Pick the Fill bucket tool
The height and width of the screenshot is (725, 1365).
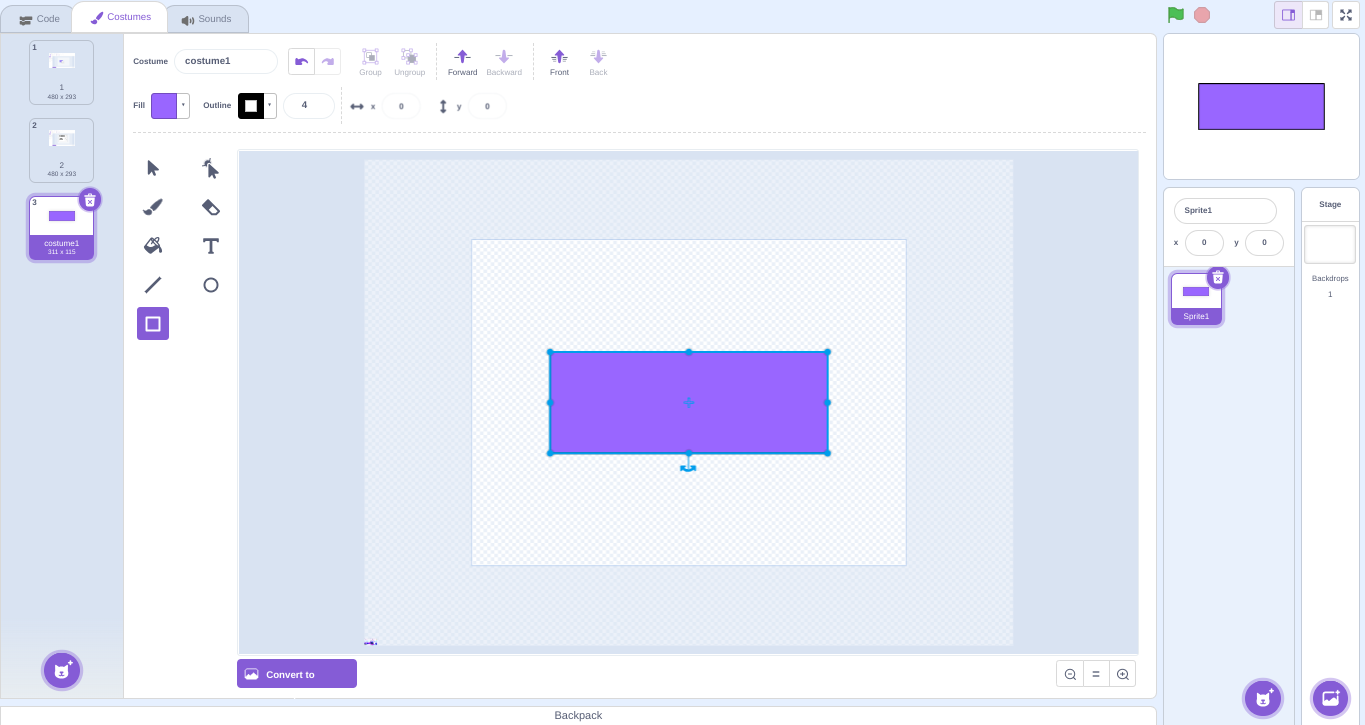pyautogui.click(x=153, y=246)
